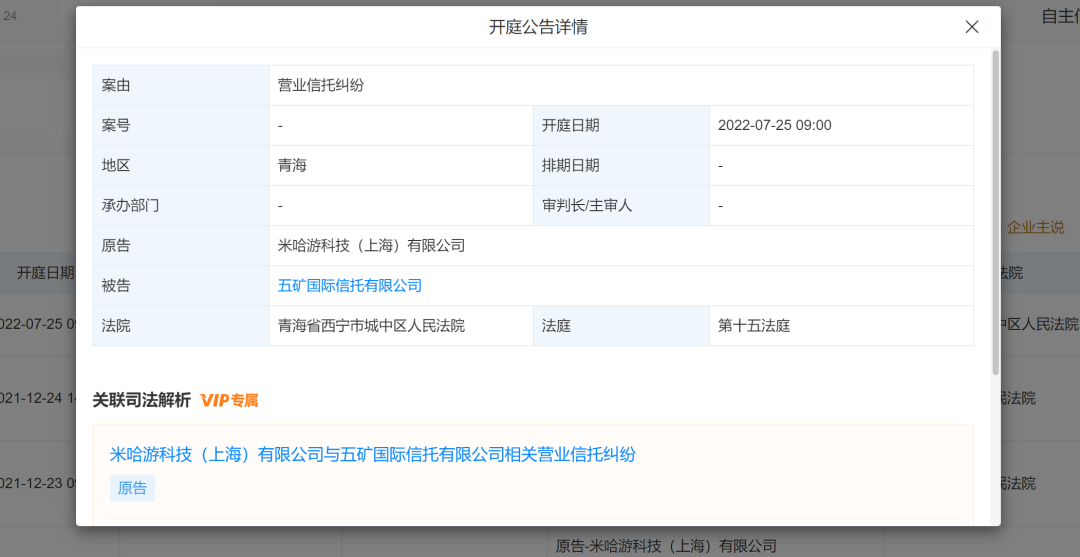Click the 案号 label cell

[181, 125]
